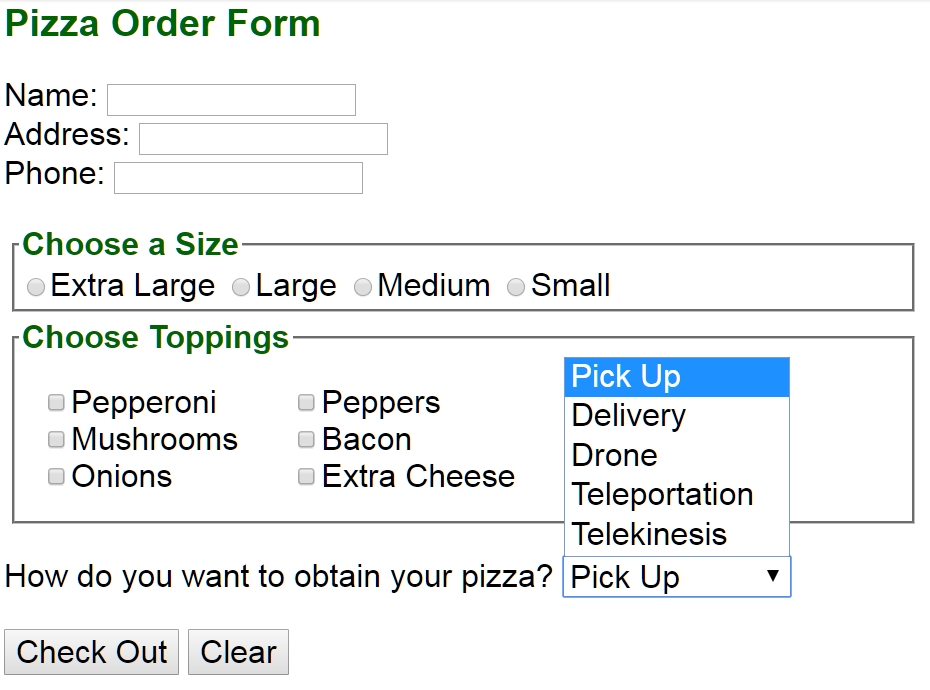Viewport: 930px width, 690px height.
Task: Select the Extra Large size radio button
Action: coord(36,288)
